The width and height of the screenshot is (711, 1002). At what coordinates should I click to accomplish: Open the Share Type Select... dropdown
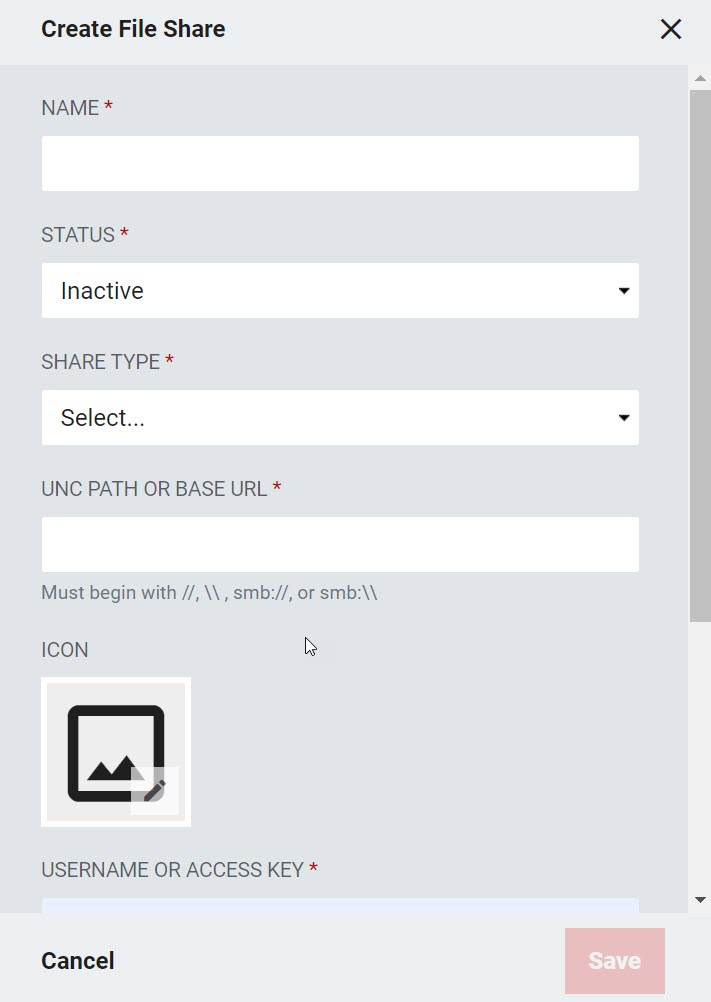point(340,418)
